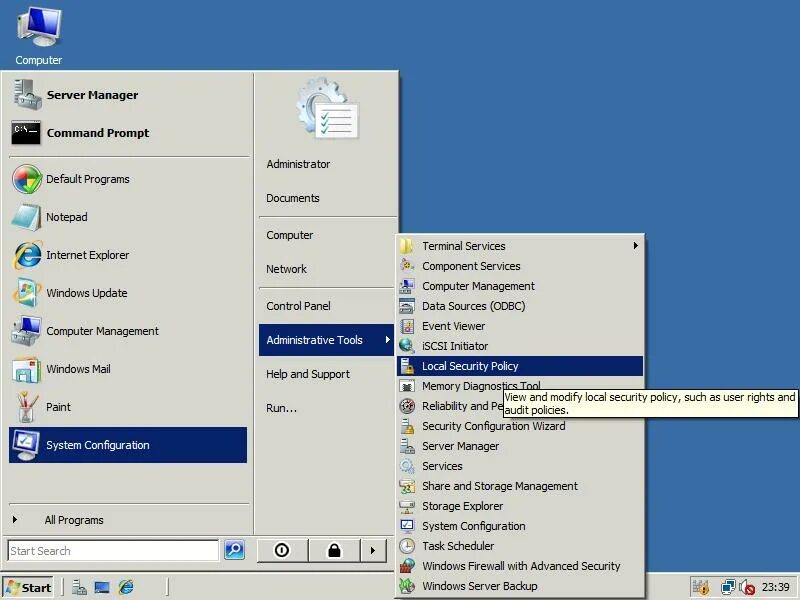
Task: Expand the Administrative Tools submenu arrow
Action: click(x=388, y=340)
